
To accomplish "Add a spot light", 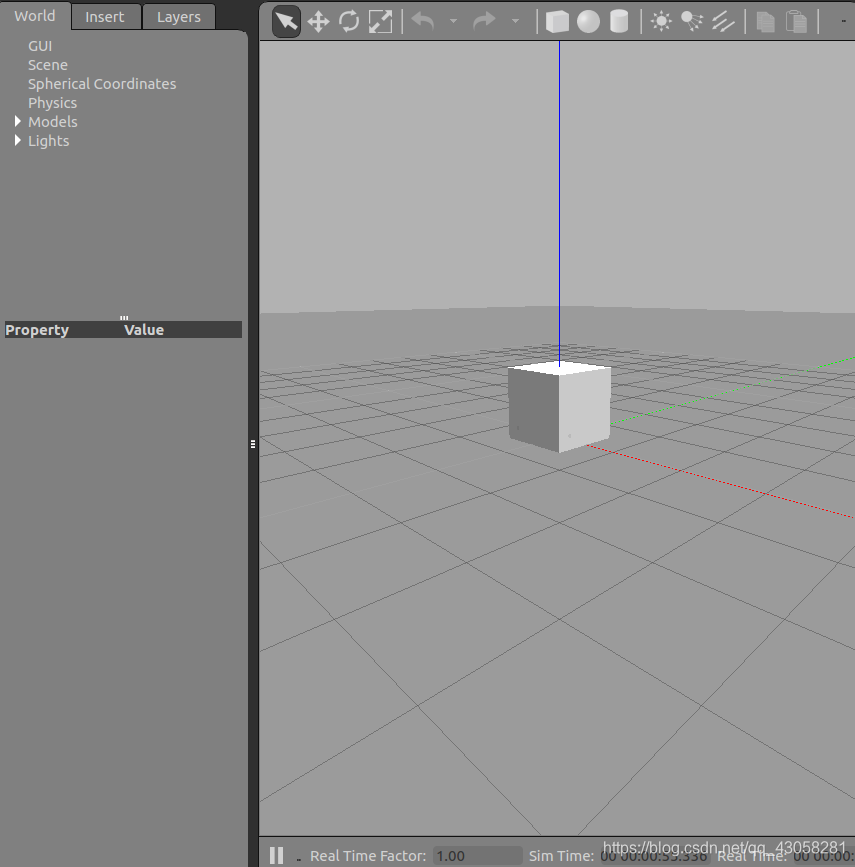I will (x=692, y=22).
